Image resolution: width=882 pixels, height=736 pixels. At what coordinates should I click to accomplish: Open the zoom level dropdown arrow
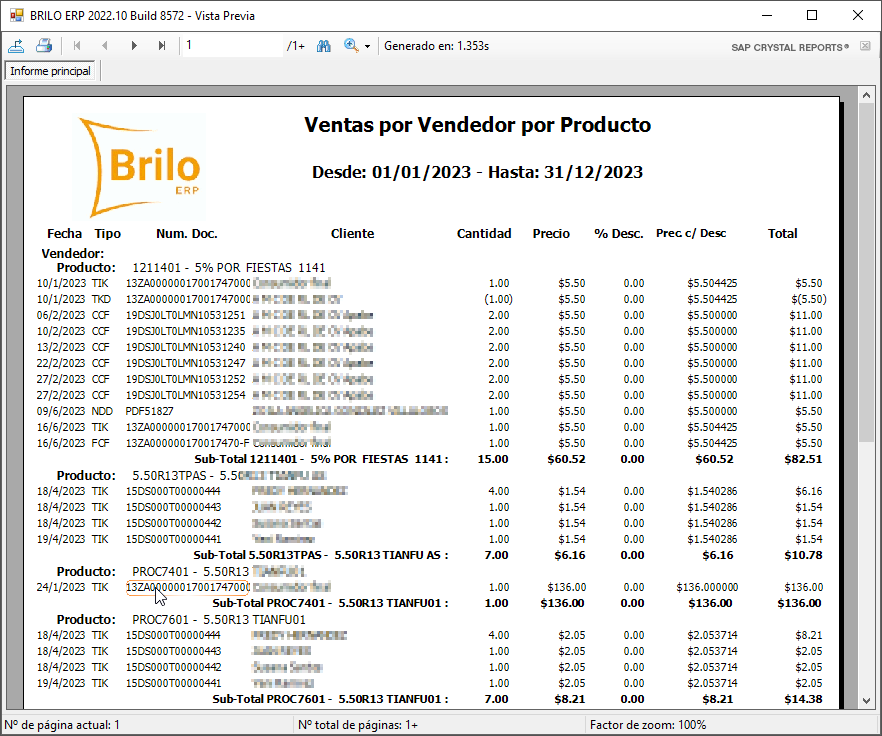[x=366, y=46]
